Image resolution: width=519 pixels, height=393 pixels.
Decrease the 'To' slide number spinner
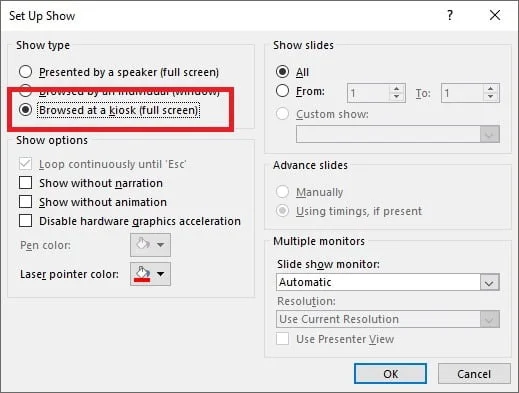490,97
